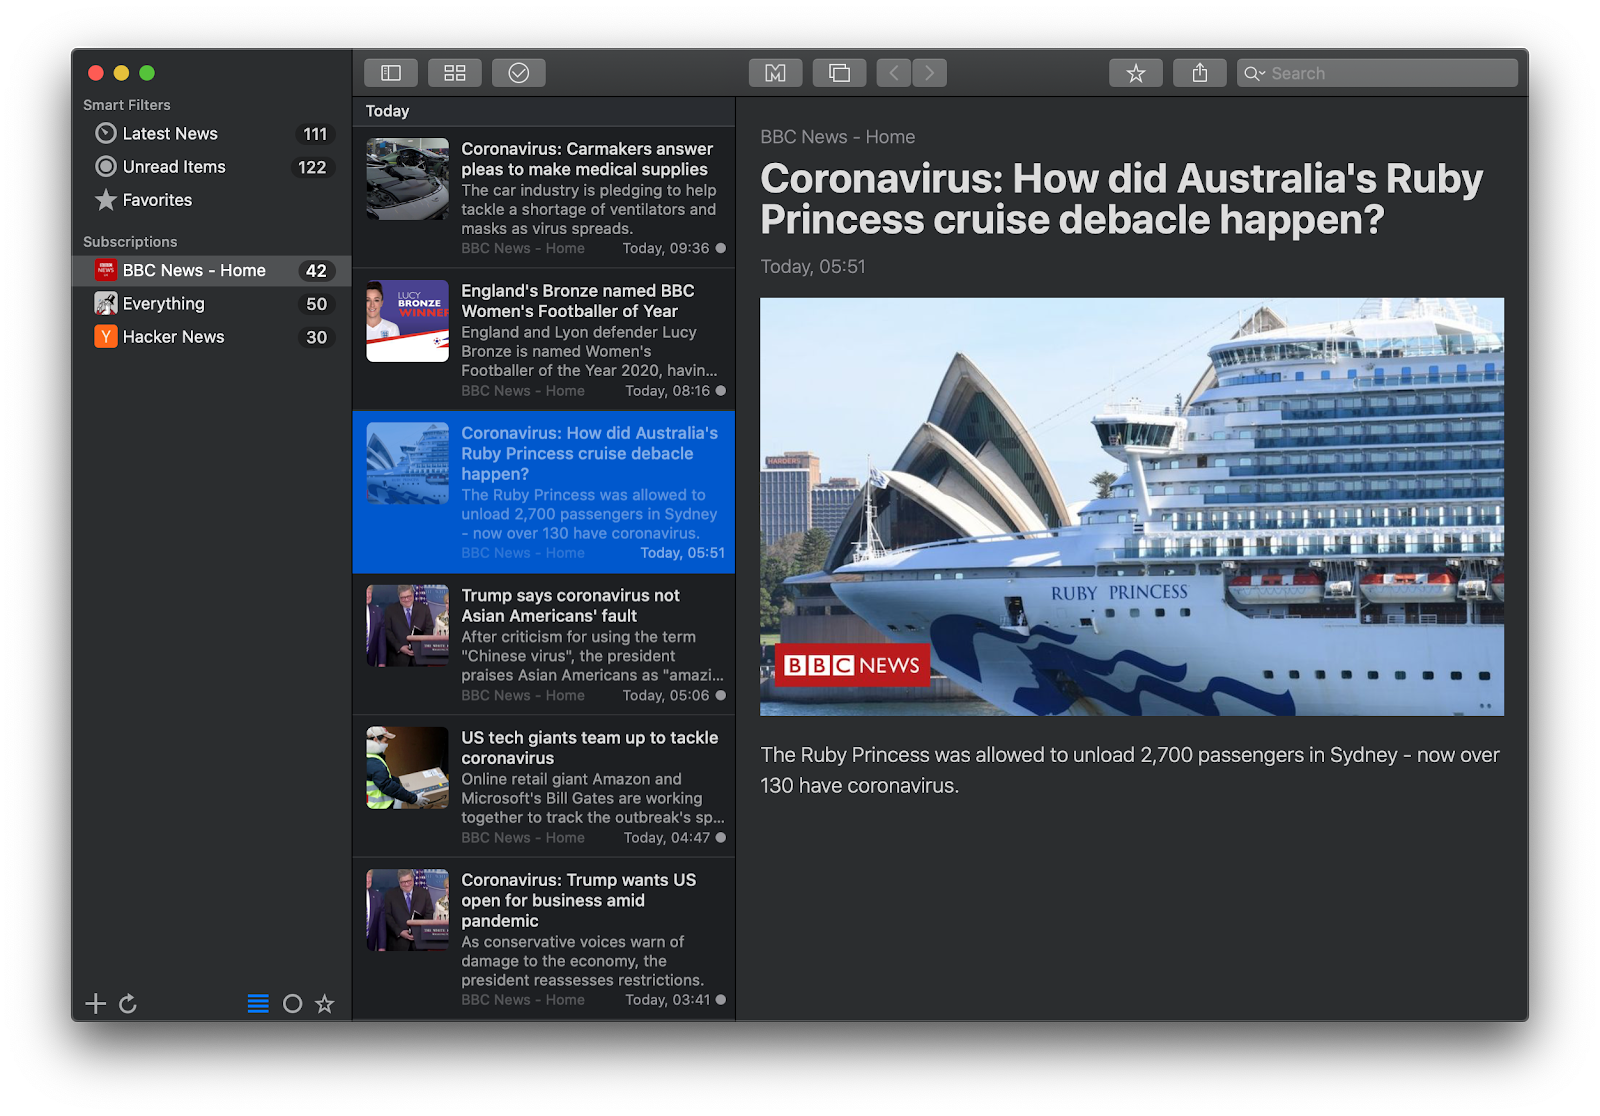Click Everything count badge 50
Viewport: 1600px width, 1116px height.
coord(317,304)
